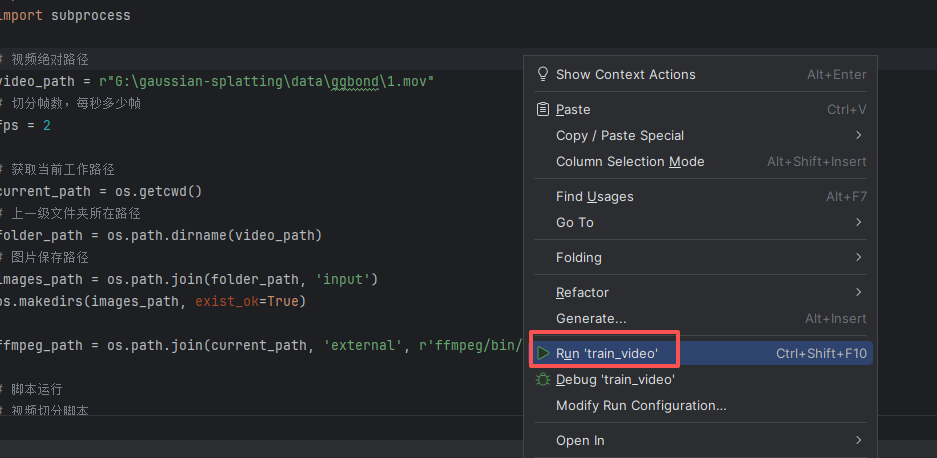Expand the Go To submenu
Image resolution: width=937 pixels, height=458 pixels.
(859, 222)
